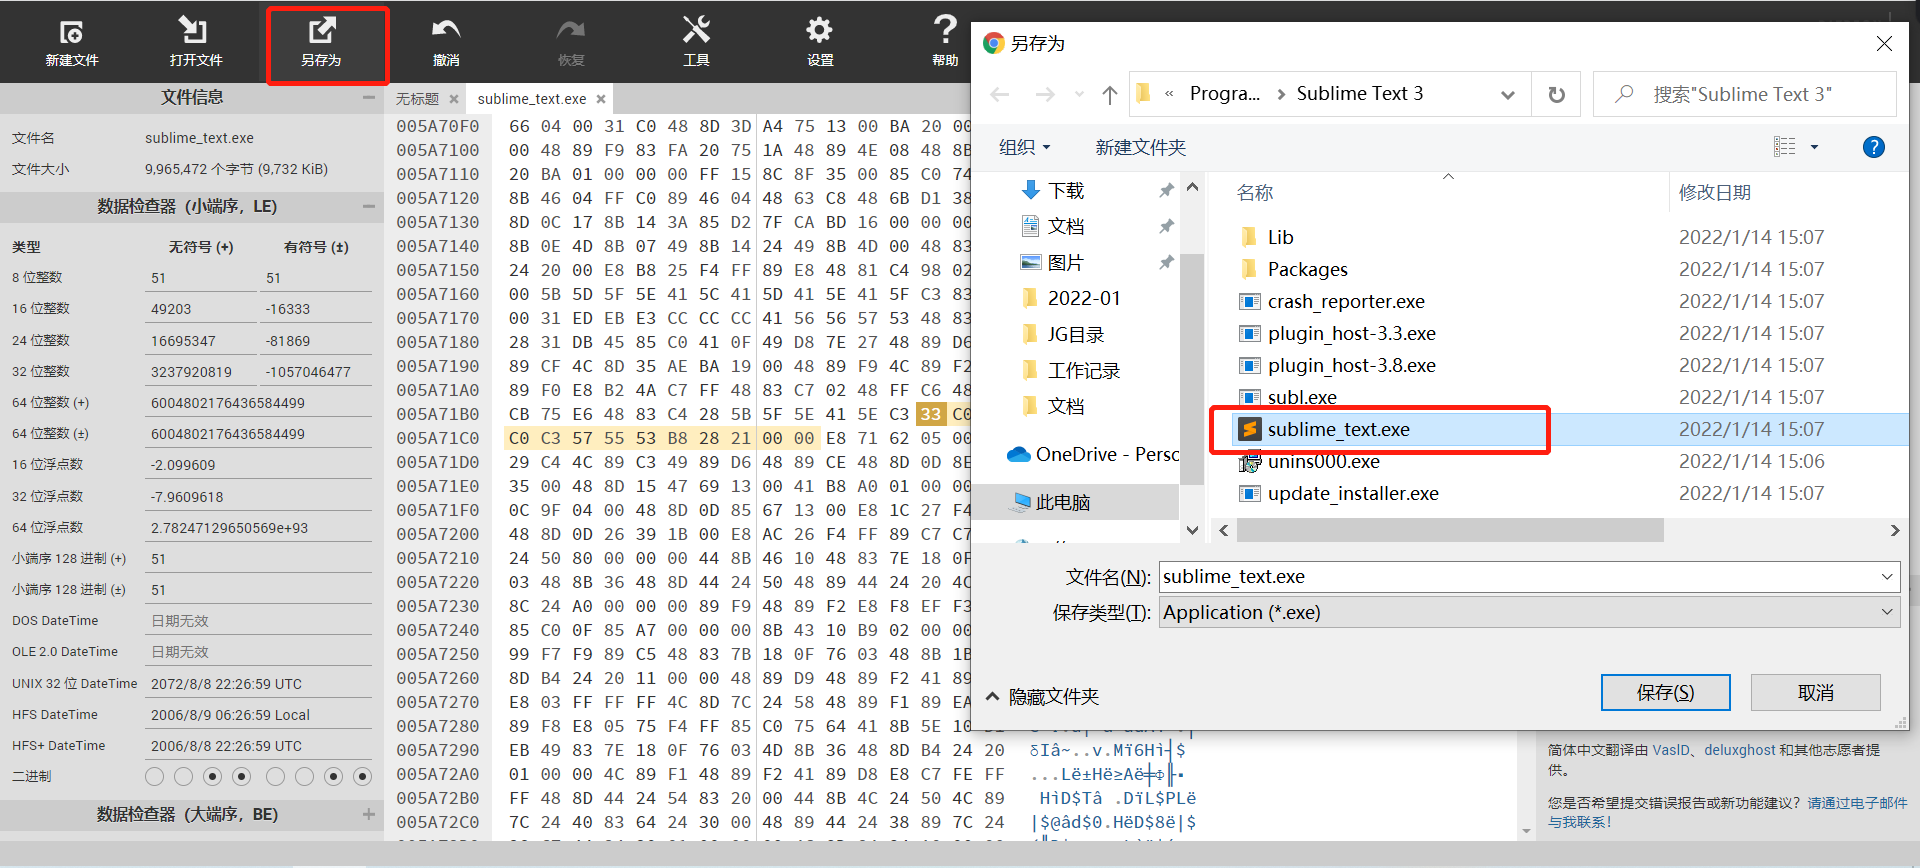The image size is (1920, 868).
Task: Sort files by 名称 column header
Action: click(x=1255, y=192)
